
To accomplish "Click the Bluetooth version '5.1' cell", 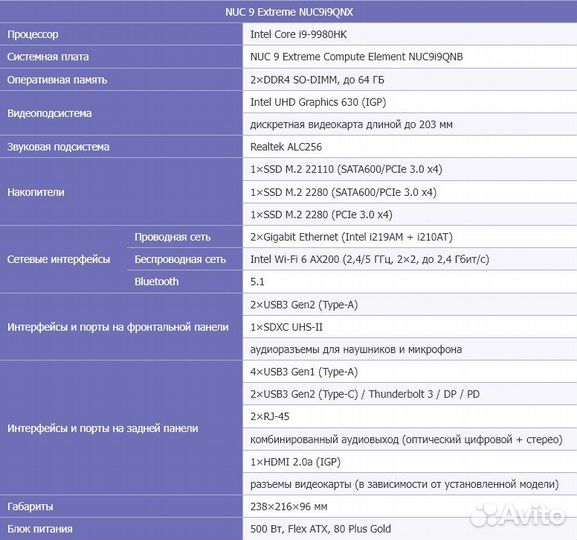I will (x=410, y=282).
